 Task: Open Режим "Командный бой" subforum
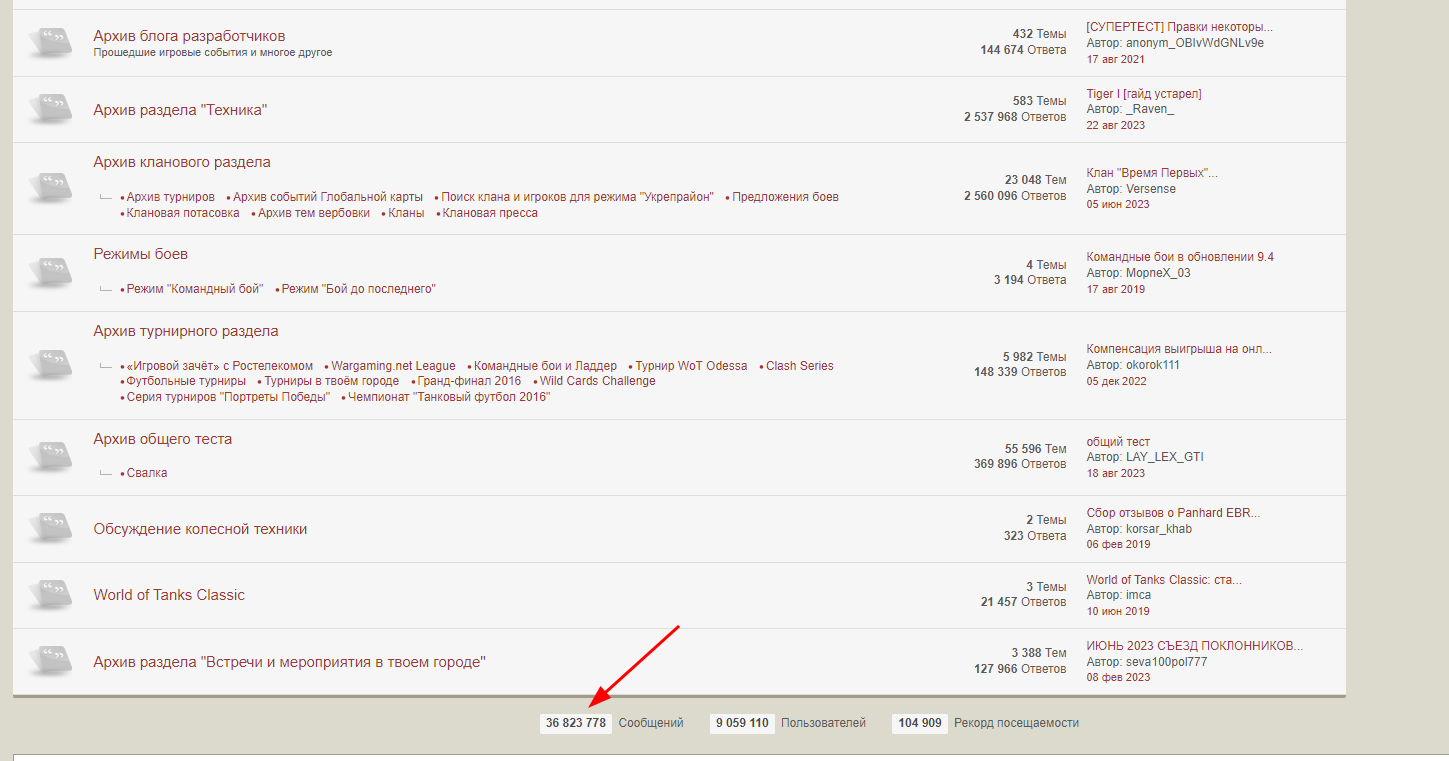pyautogui.click(x=194, y=289)
